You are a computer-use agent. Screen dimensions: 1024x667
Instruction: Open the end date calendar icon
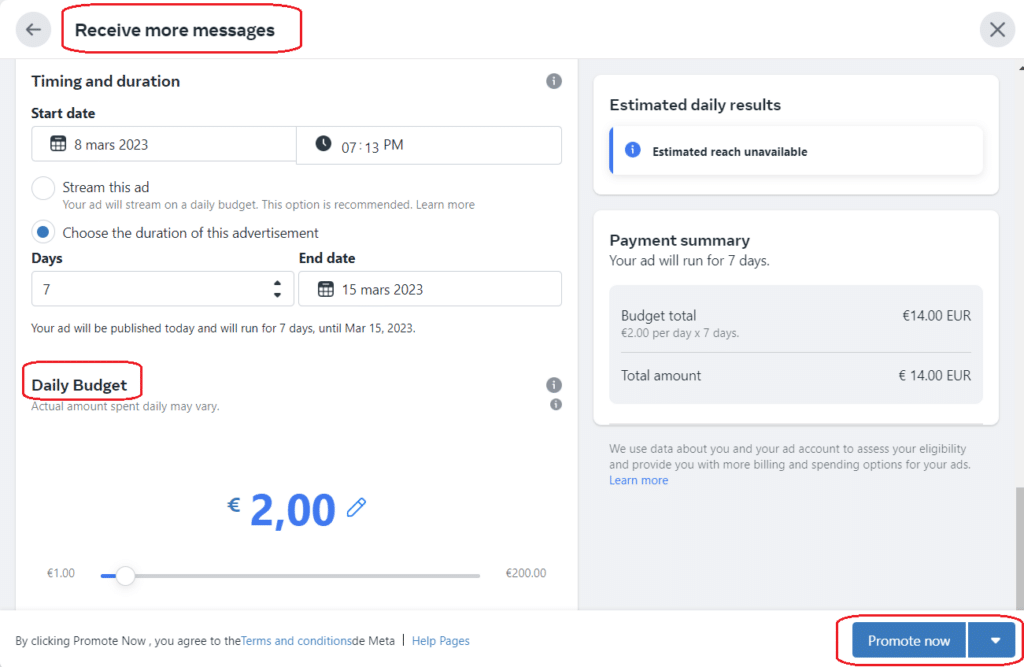(325, 289)
